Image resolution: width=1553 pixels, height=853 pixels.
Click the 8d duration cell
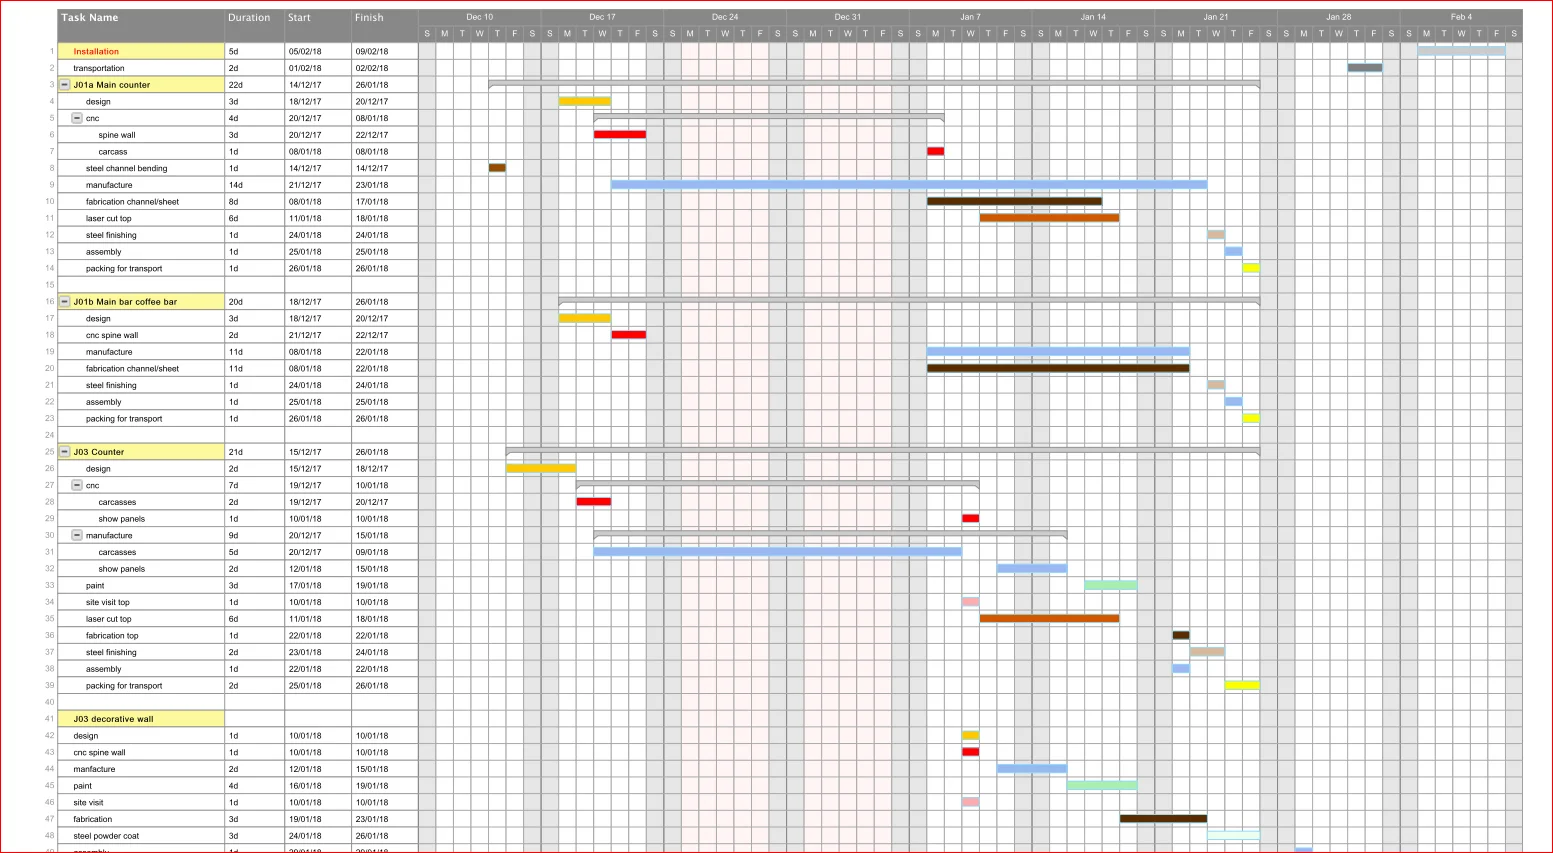254,202
